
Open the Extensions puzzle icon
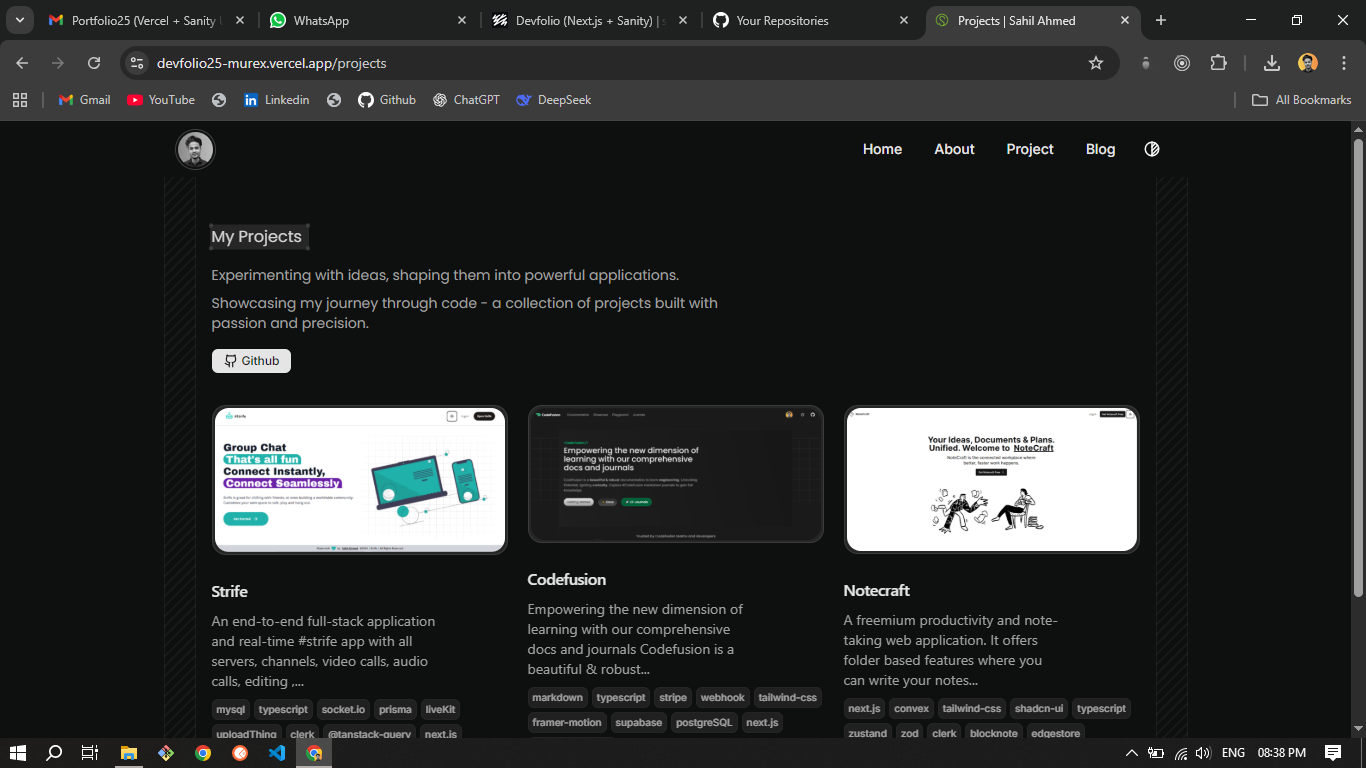(1218, 63)
